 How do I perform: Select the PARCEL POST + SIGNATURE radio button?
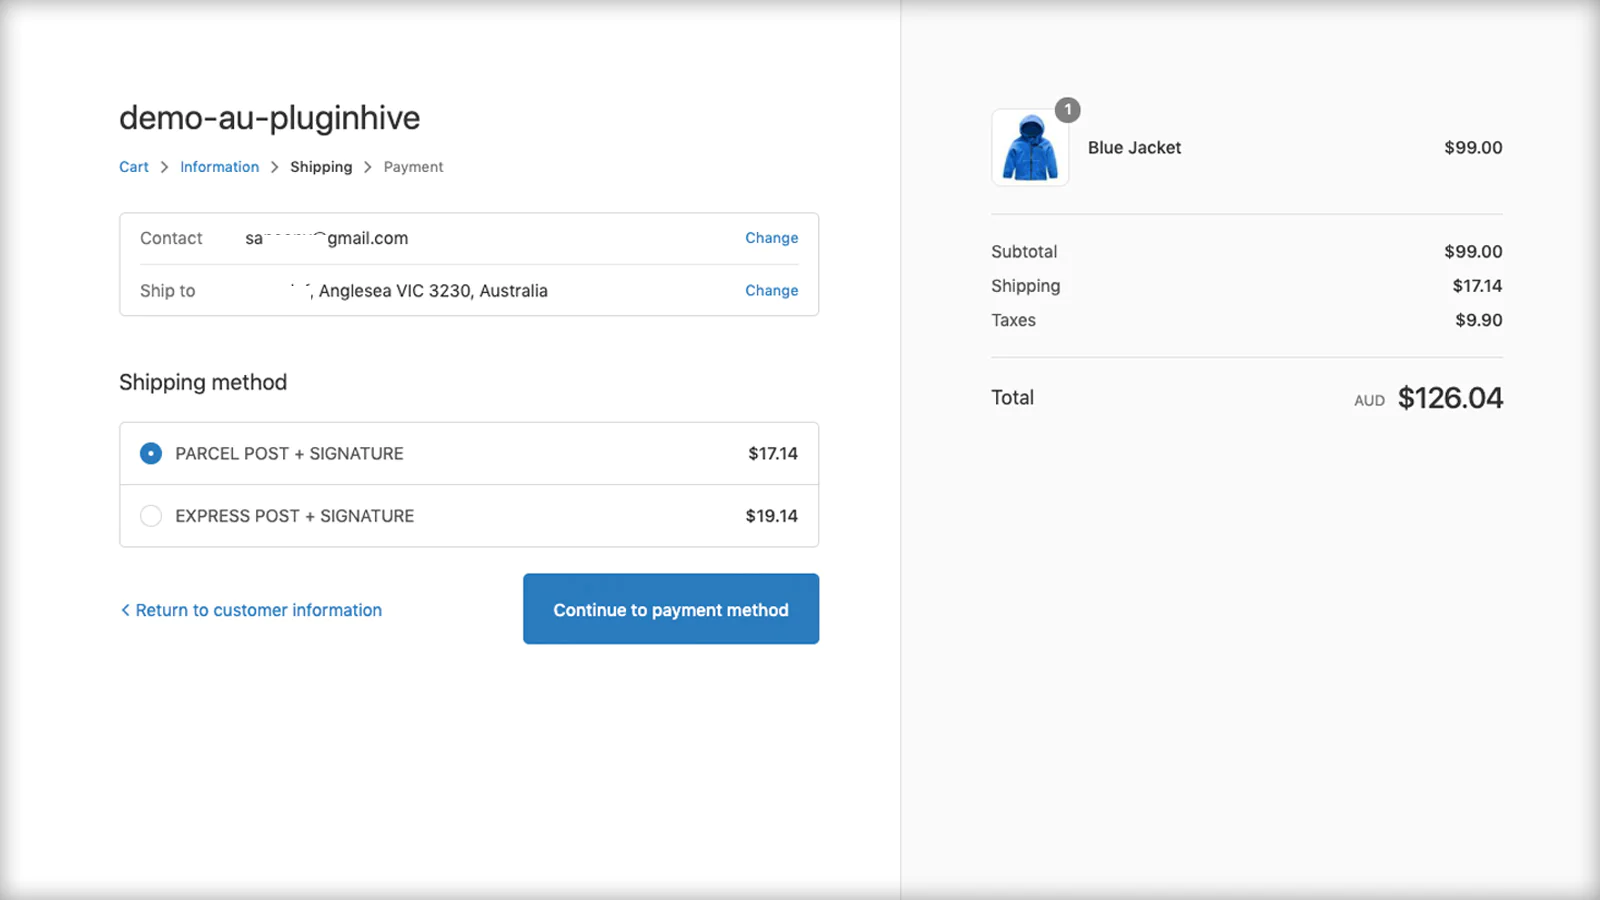click(x=151, y=454)
